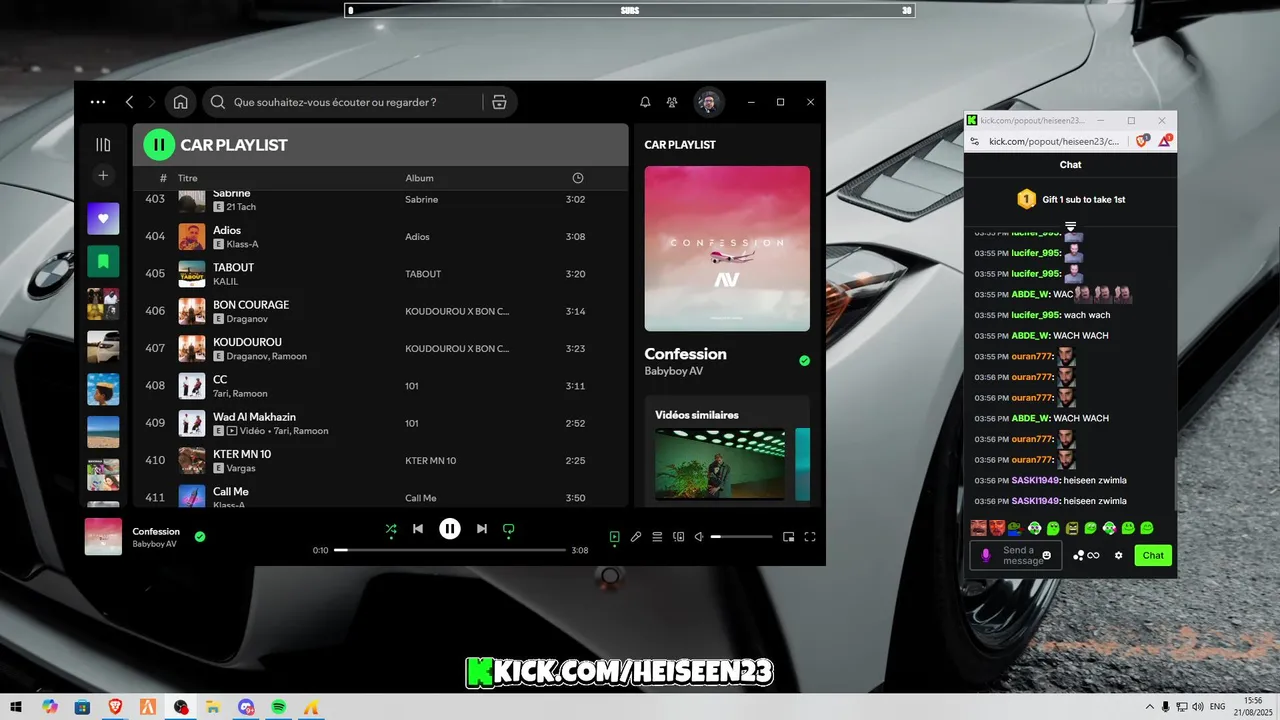This screenshot has width=1280, height=720.
Task: Toggle the saved checkmark in the now playing bar
Action: click(200, 537)
